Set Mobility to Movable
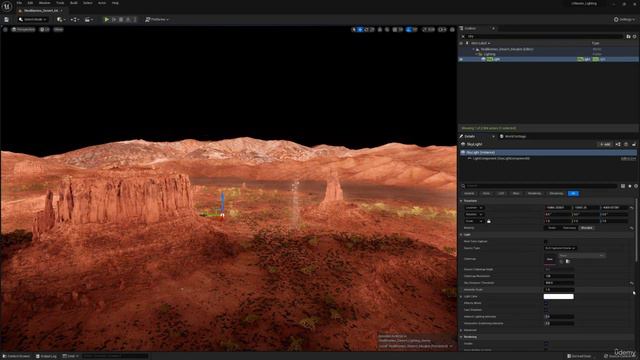The image size is (640, 360). pos(587,228)
